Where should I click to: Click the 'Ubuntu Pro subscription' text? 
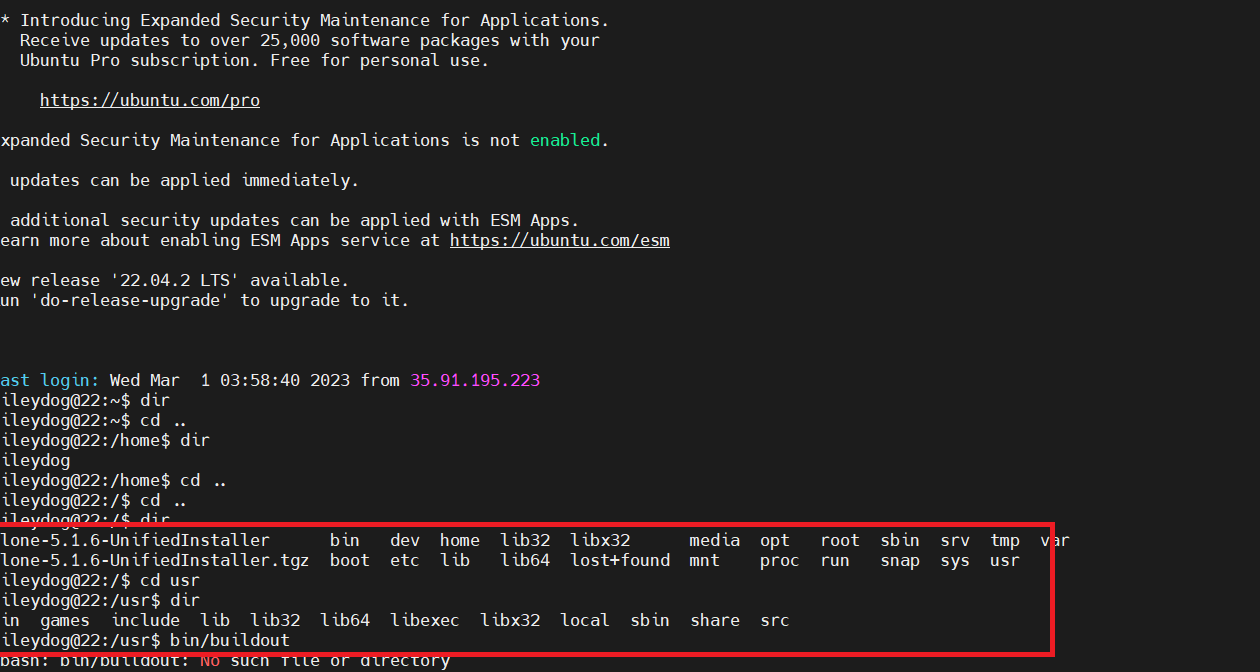click(135, 60)
